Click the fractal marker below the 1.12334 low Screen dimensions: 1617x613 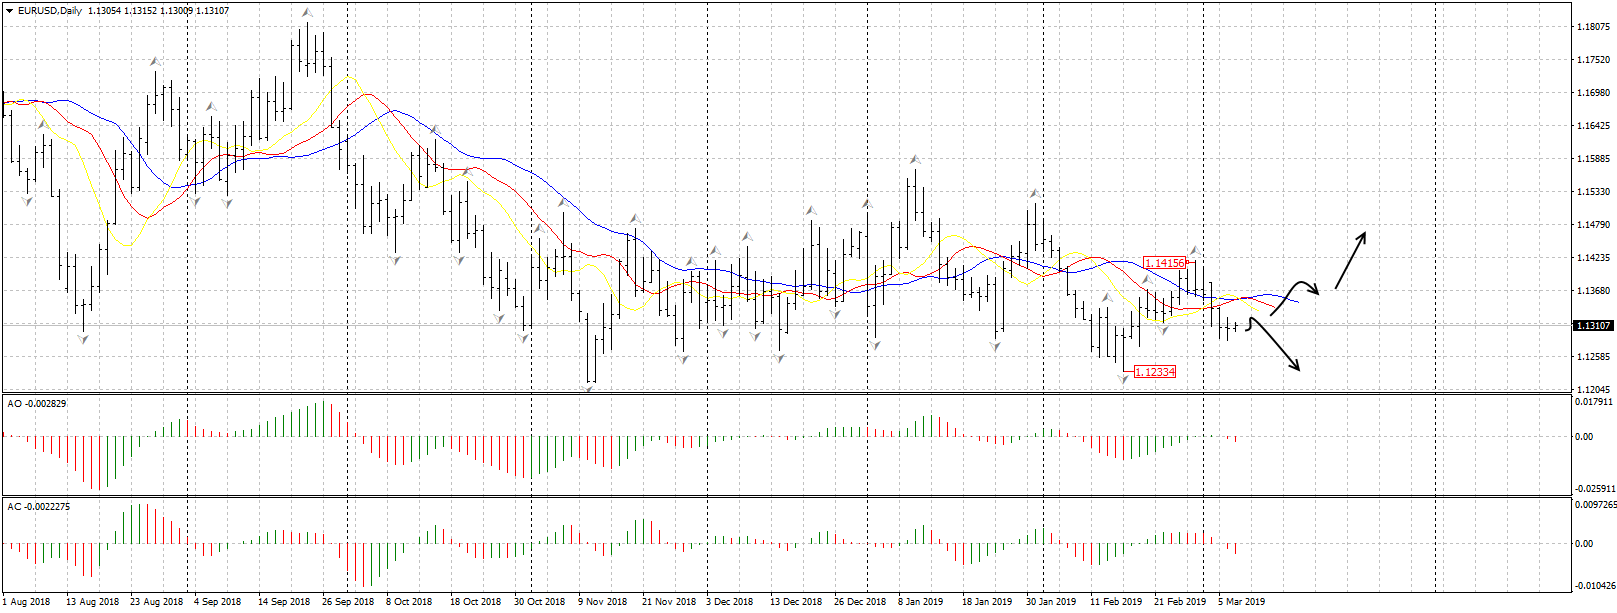coord(1123,379)
